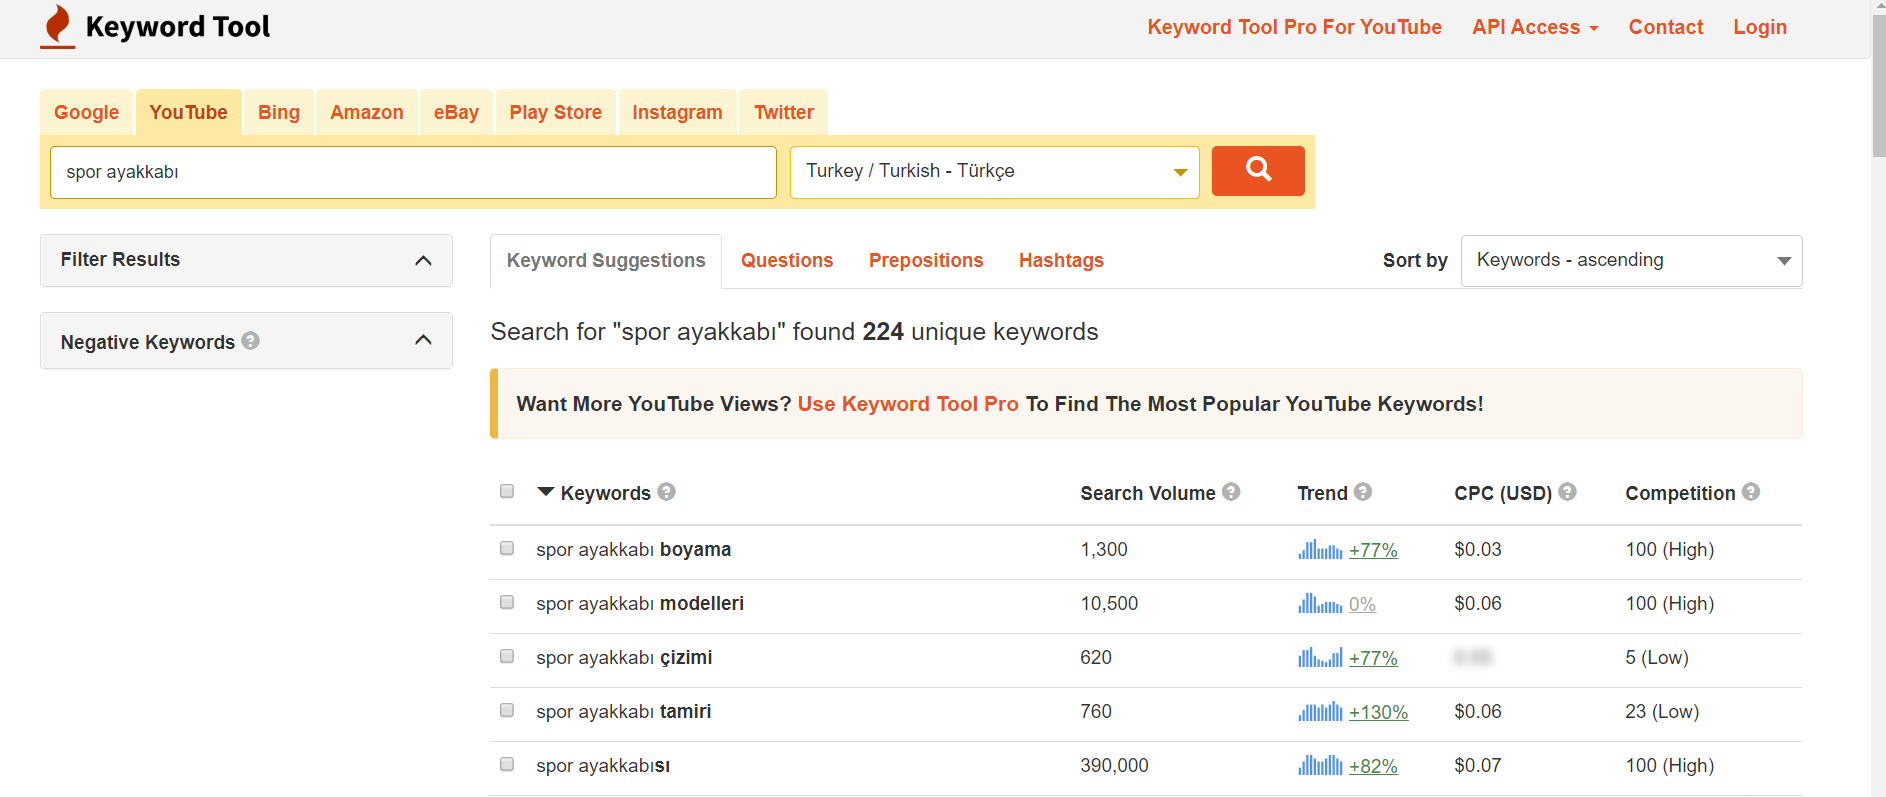Open the Contact page link
Screen dimensions: 1886x797
[x=1665, y=27]
